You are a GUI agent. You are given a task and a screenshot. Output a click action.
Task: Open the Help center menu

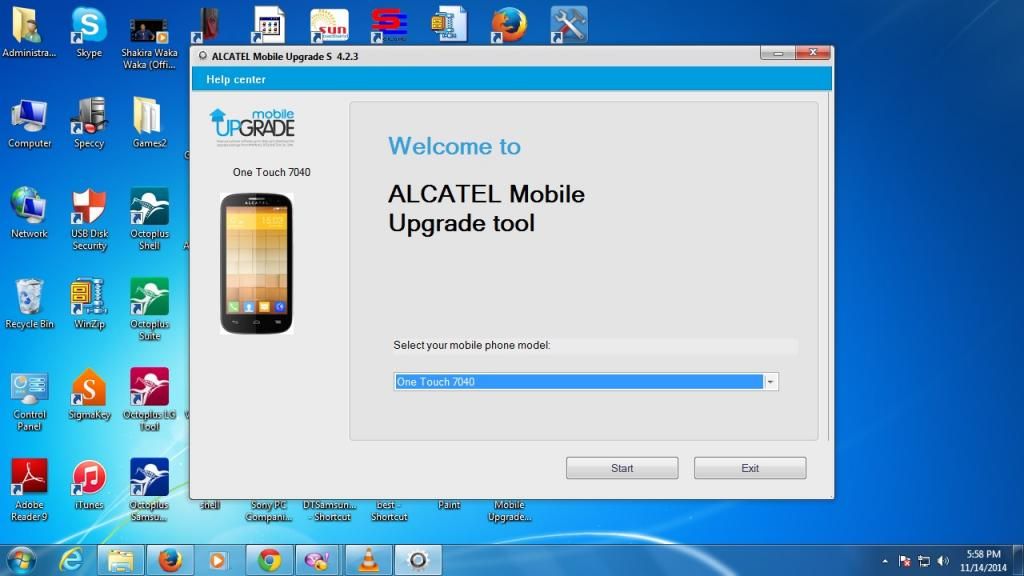236,80
